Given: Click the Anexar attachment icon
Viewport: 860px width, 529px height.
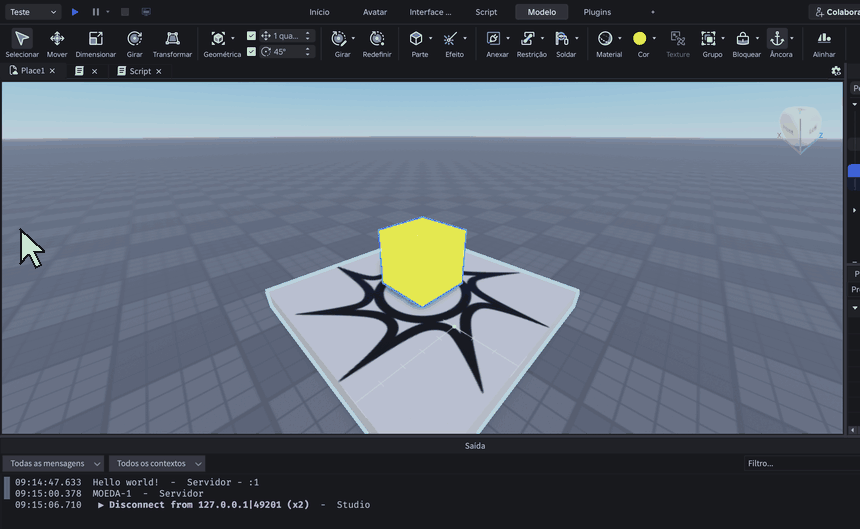Looking at the screenshot, I should pos(493,38).
